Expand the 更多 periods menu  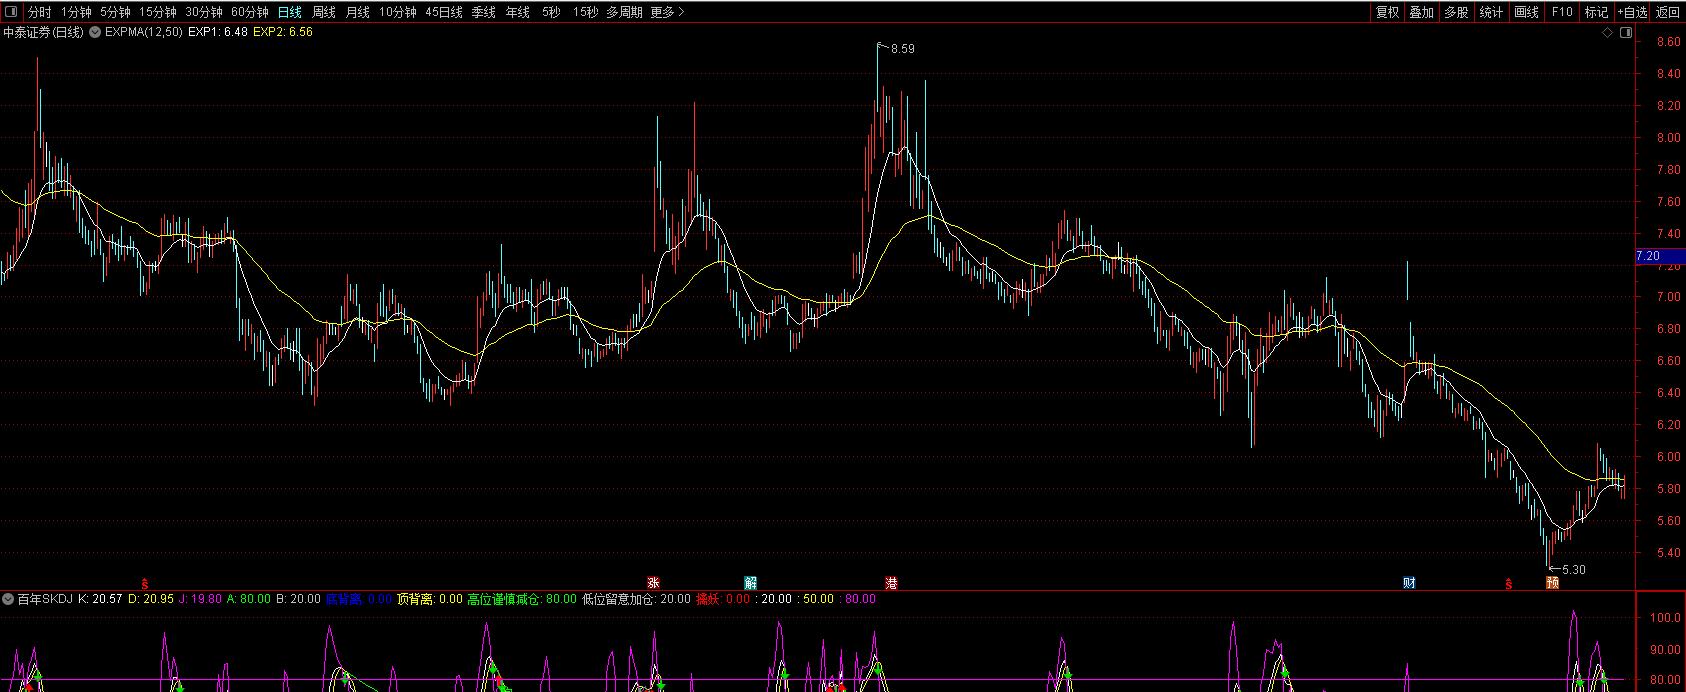click(667, 12)
